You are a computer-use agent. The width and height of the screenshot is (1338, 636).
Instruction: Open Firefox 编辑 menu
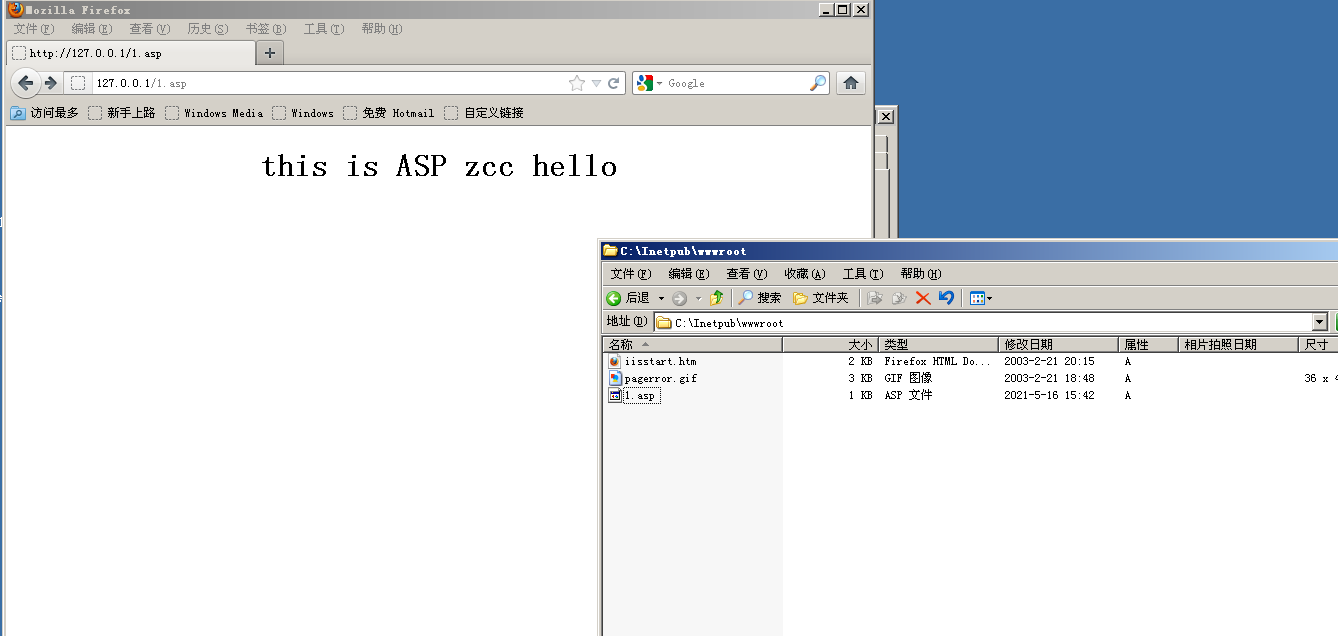(x=91, y=29)
